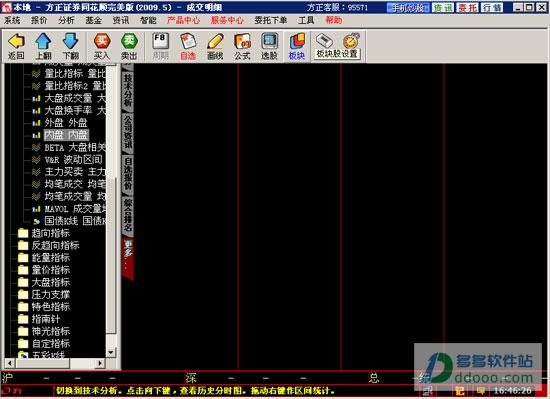The height and width of the screenshot is (399, 550).
Task: Open the 分析 menu
Action: pos(66,20)
